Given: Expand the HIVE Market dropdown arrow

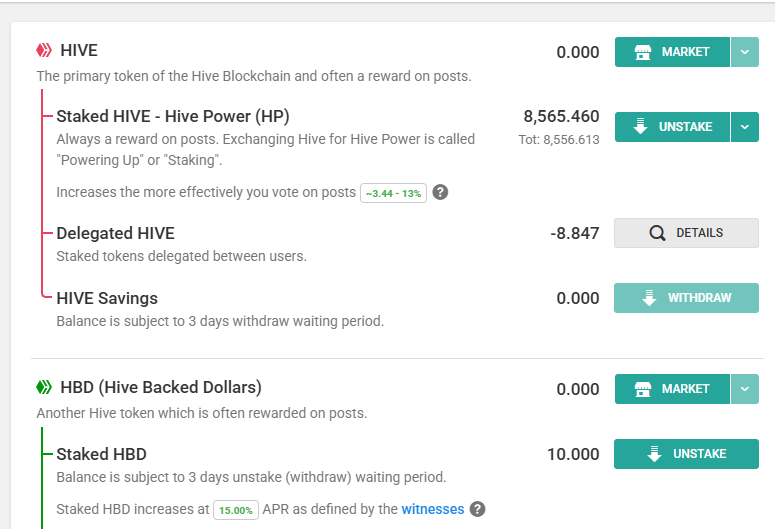Looking at the screenshot, I should pyautogui.click(x=745, y=52).
